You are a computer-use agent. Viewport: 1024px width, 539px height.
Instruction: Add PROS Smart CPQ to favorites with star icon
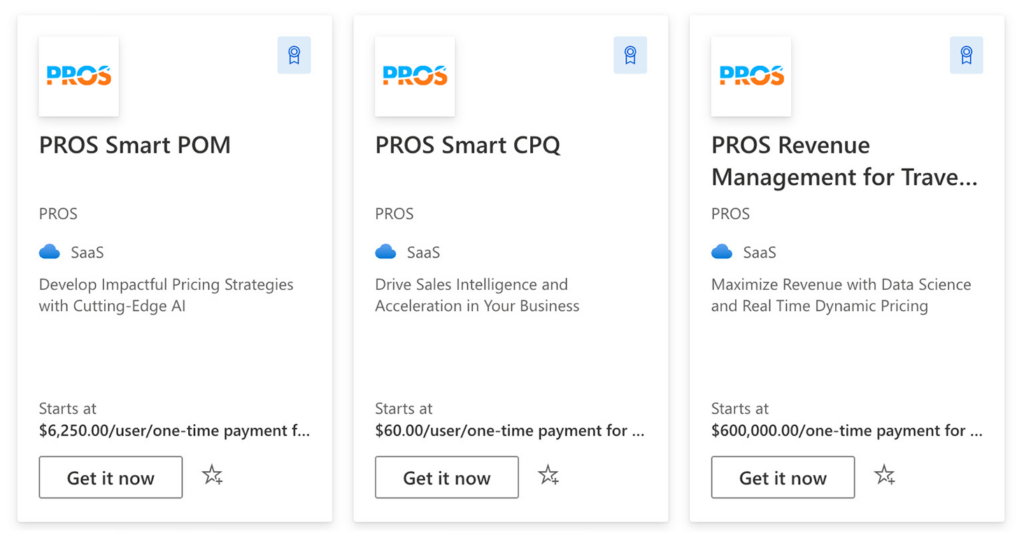pyautogui.click(x=549, y=475)
